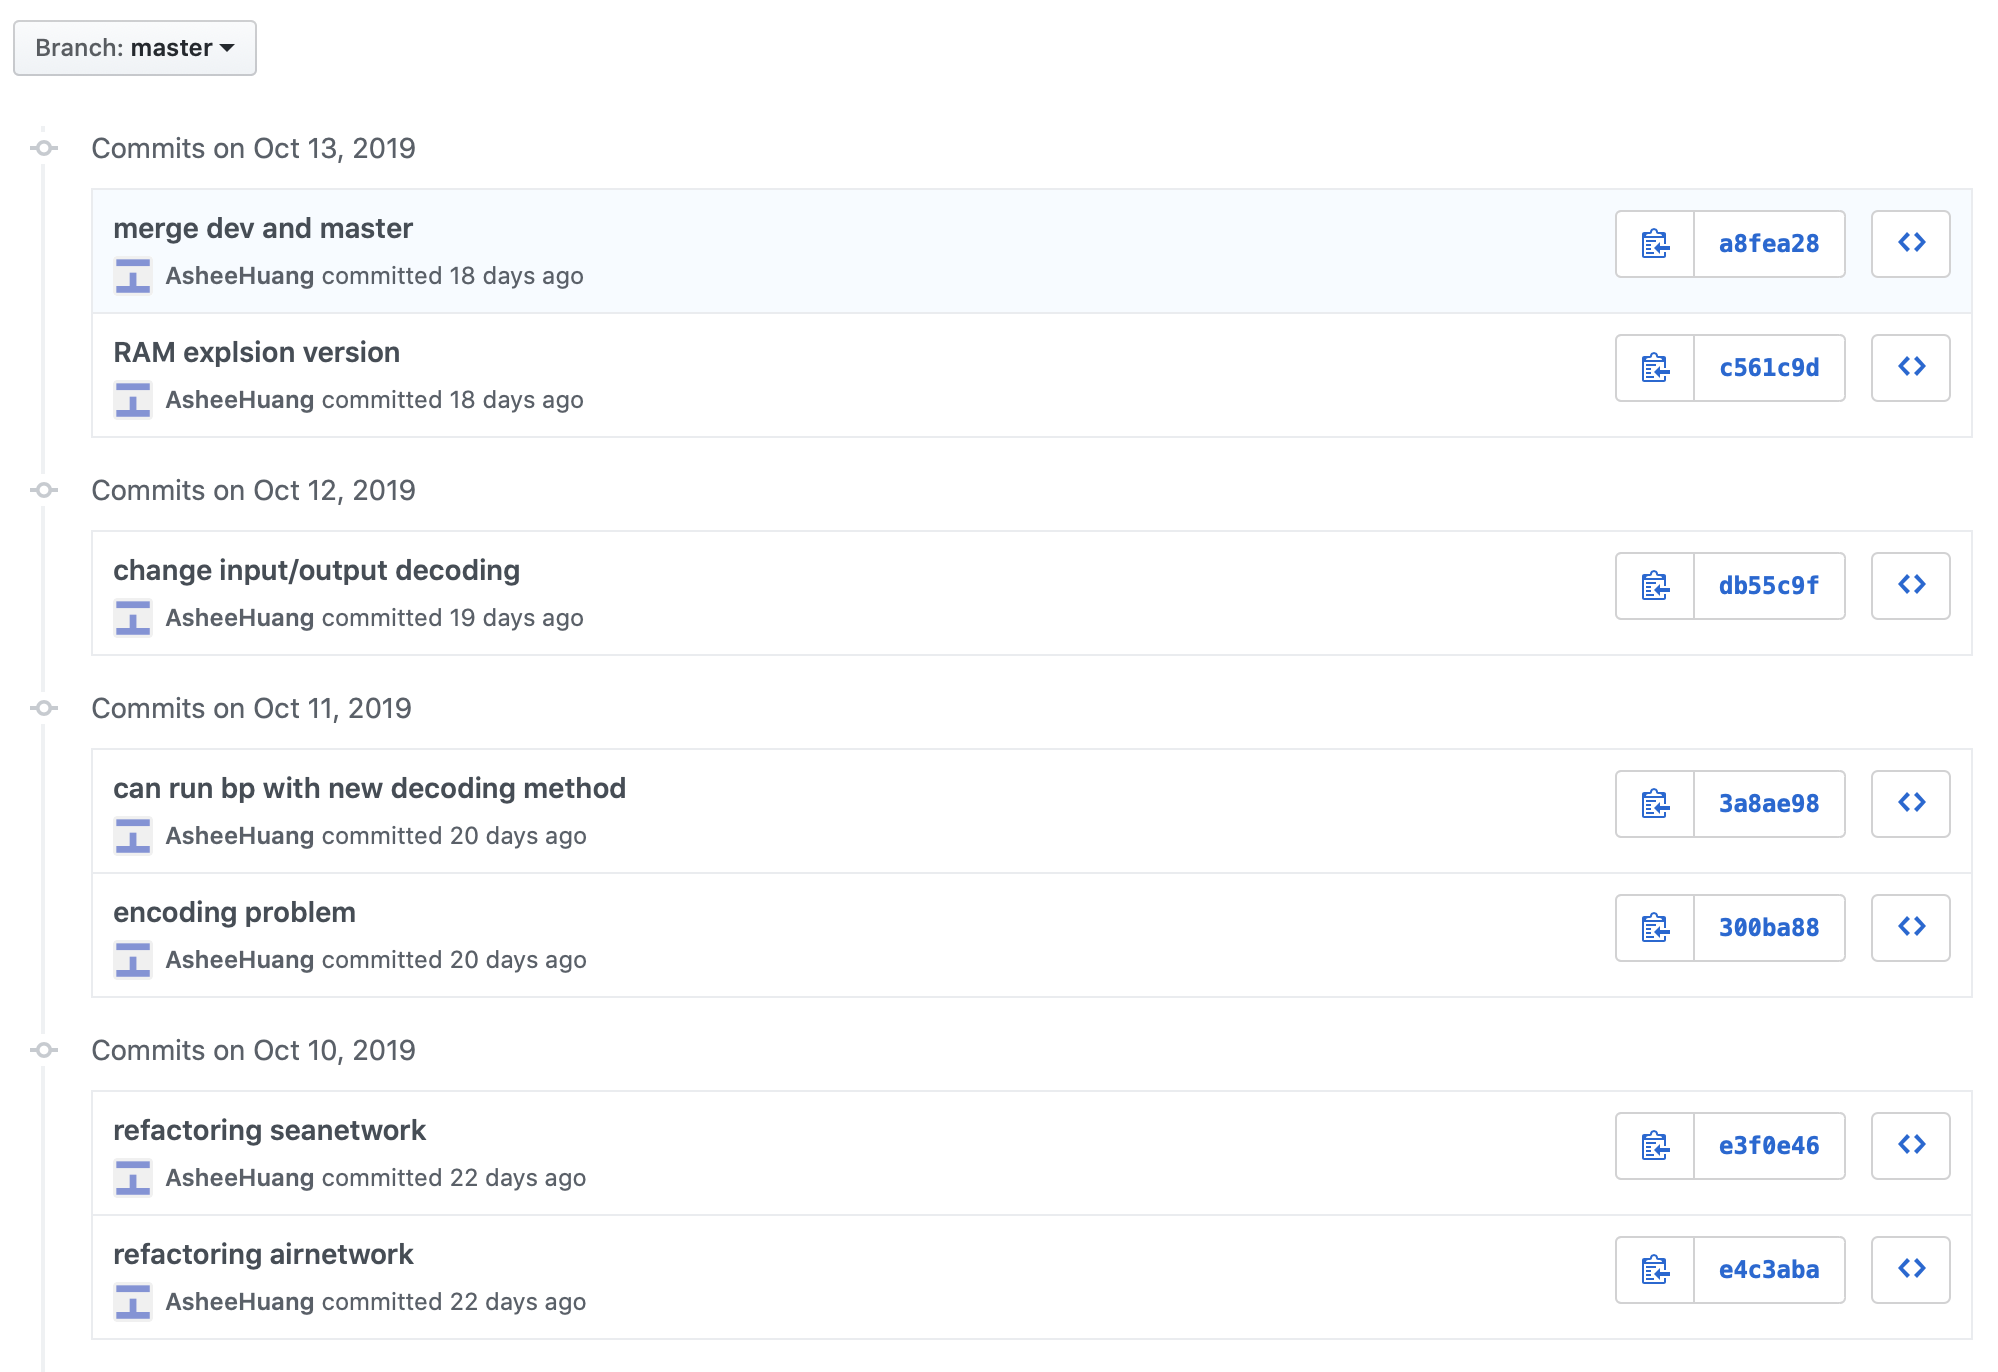The height and width of the screenshot is (1372, 1998).
Task: Open commit hash link e3f0e46
Action: coord(1769,1146)
